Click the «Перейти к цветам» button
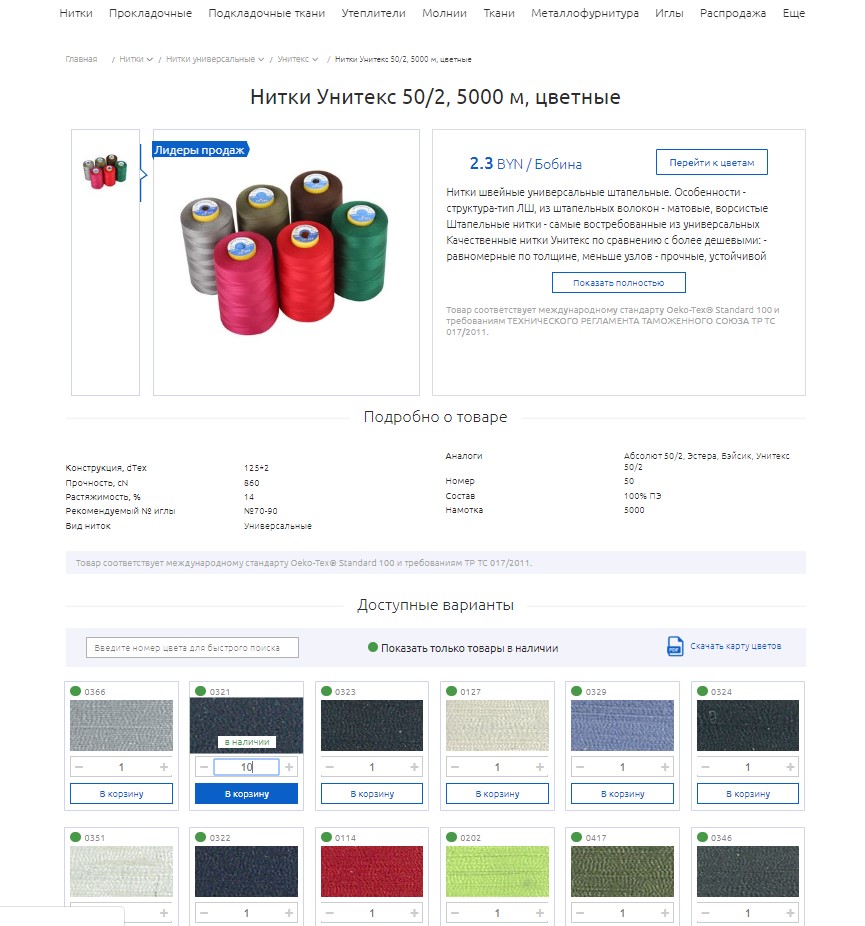Viewport: 865px width, 926px height. [711, 161]
